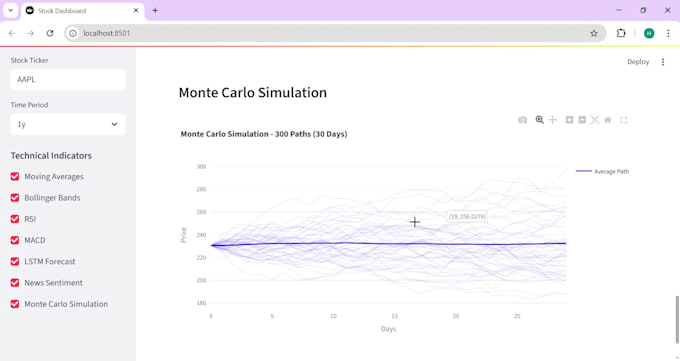The image size is (680, 361).
Task: Disable the News Sentiment checkbox
Action: coord(15,282)
